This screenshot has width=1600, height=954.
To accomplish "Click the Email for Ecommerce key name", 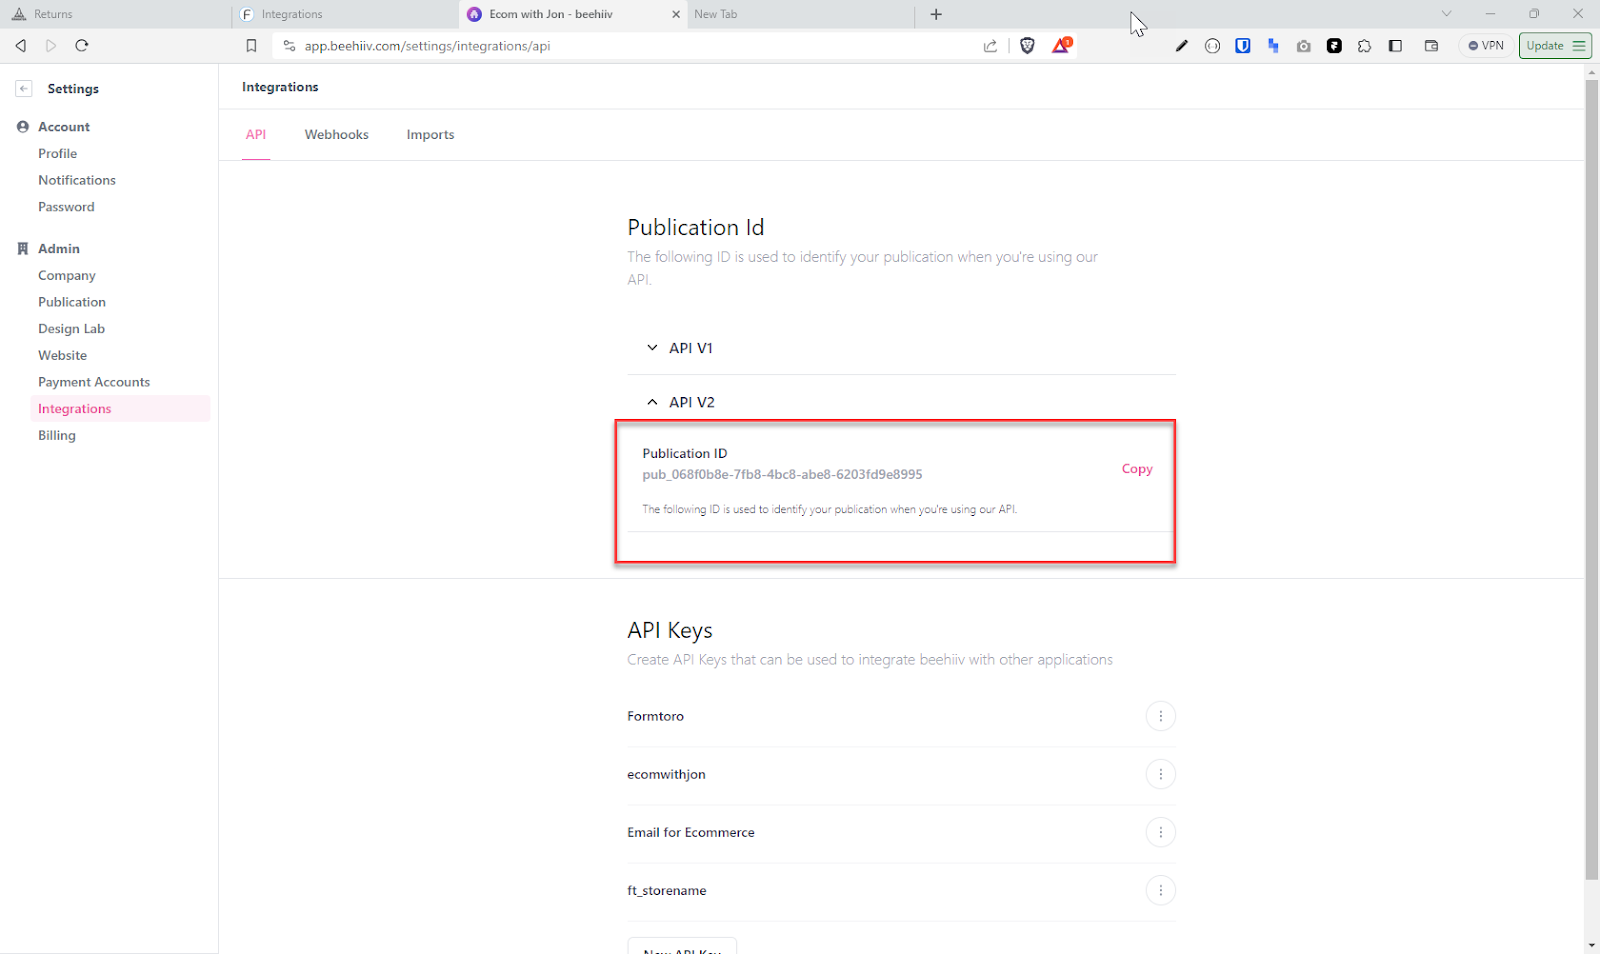I will pos(691,833).
